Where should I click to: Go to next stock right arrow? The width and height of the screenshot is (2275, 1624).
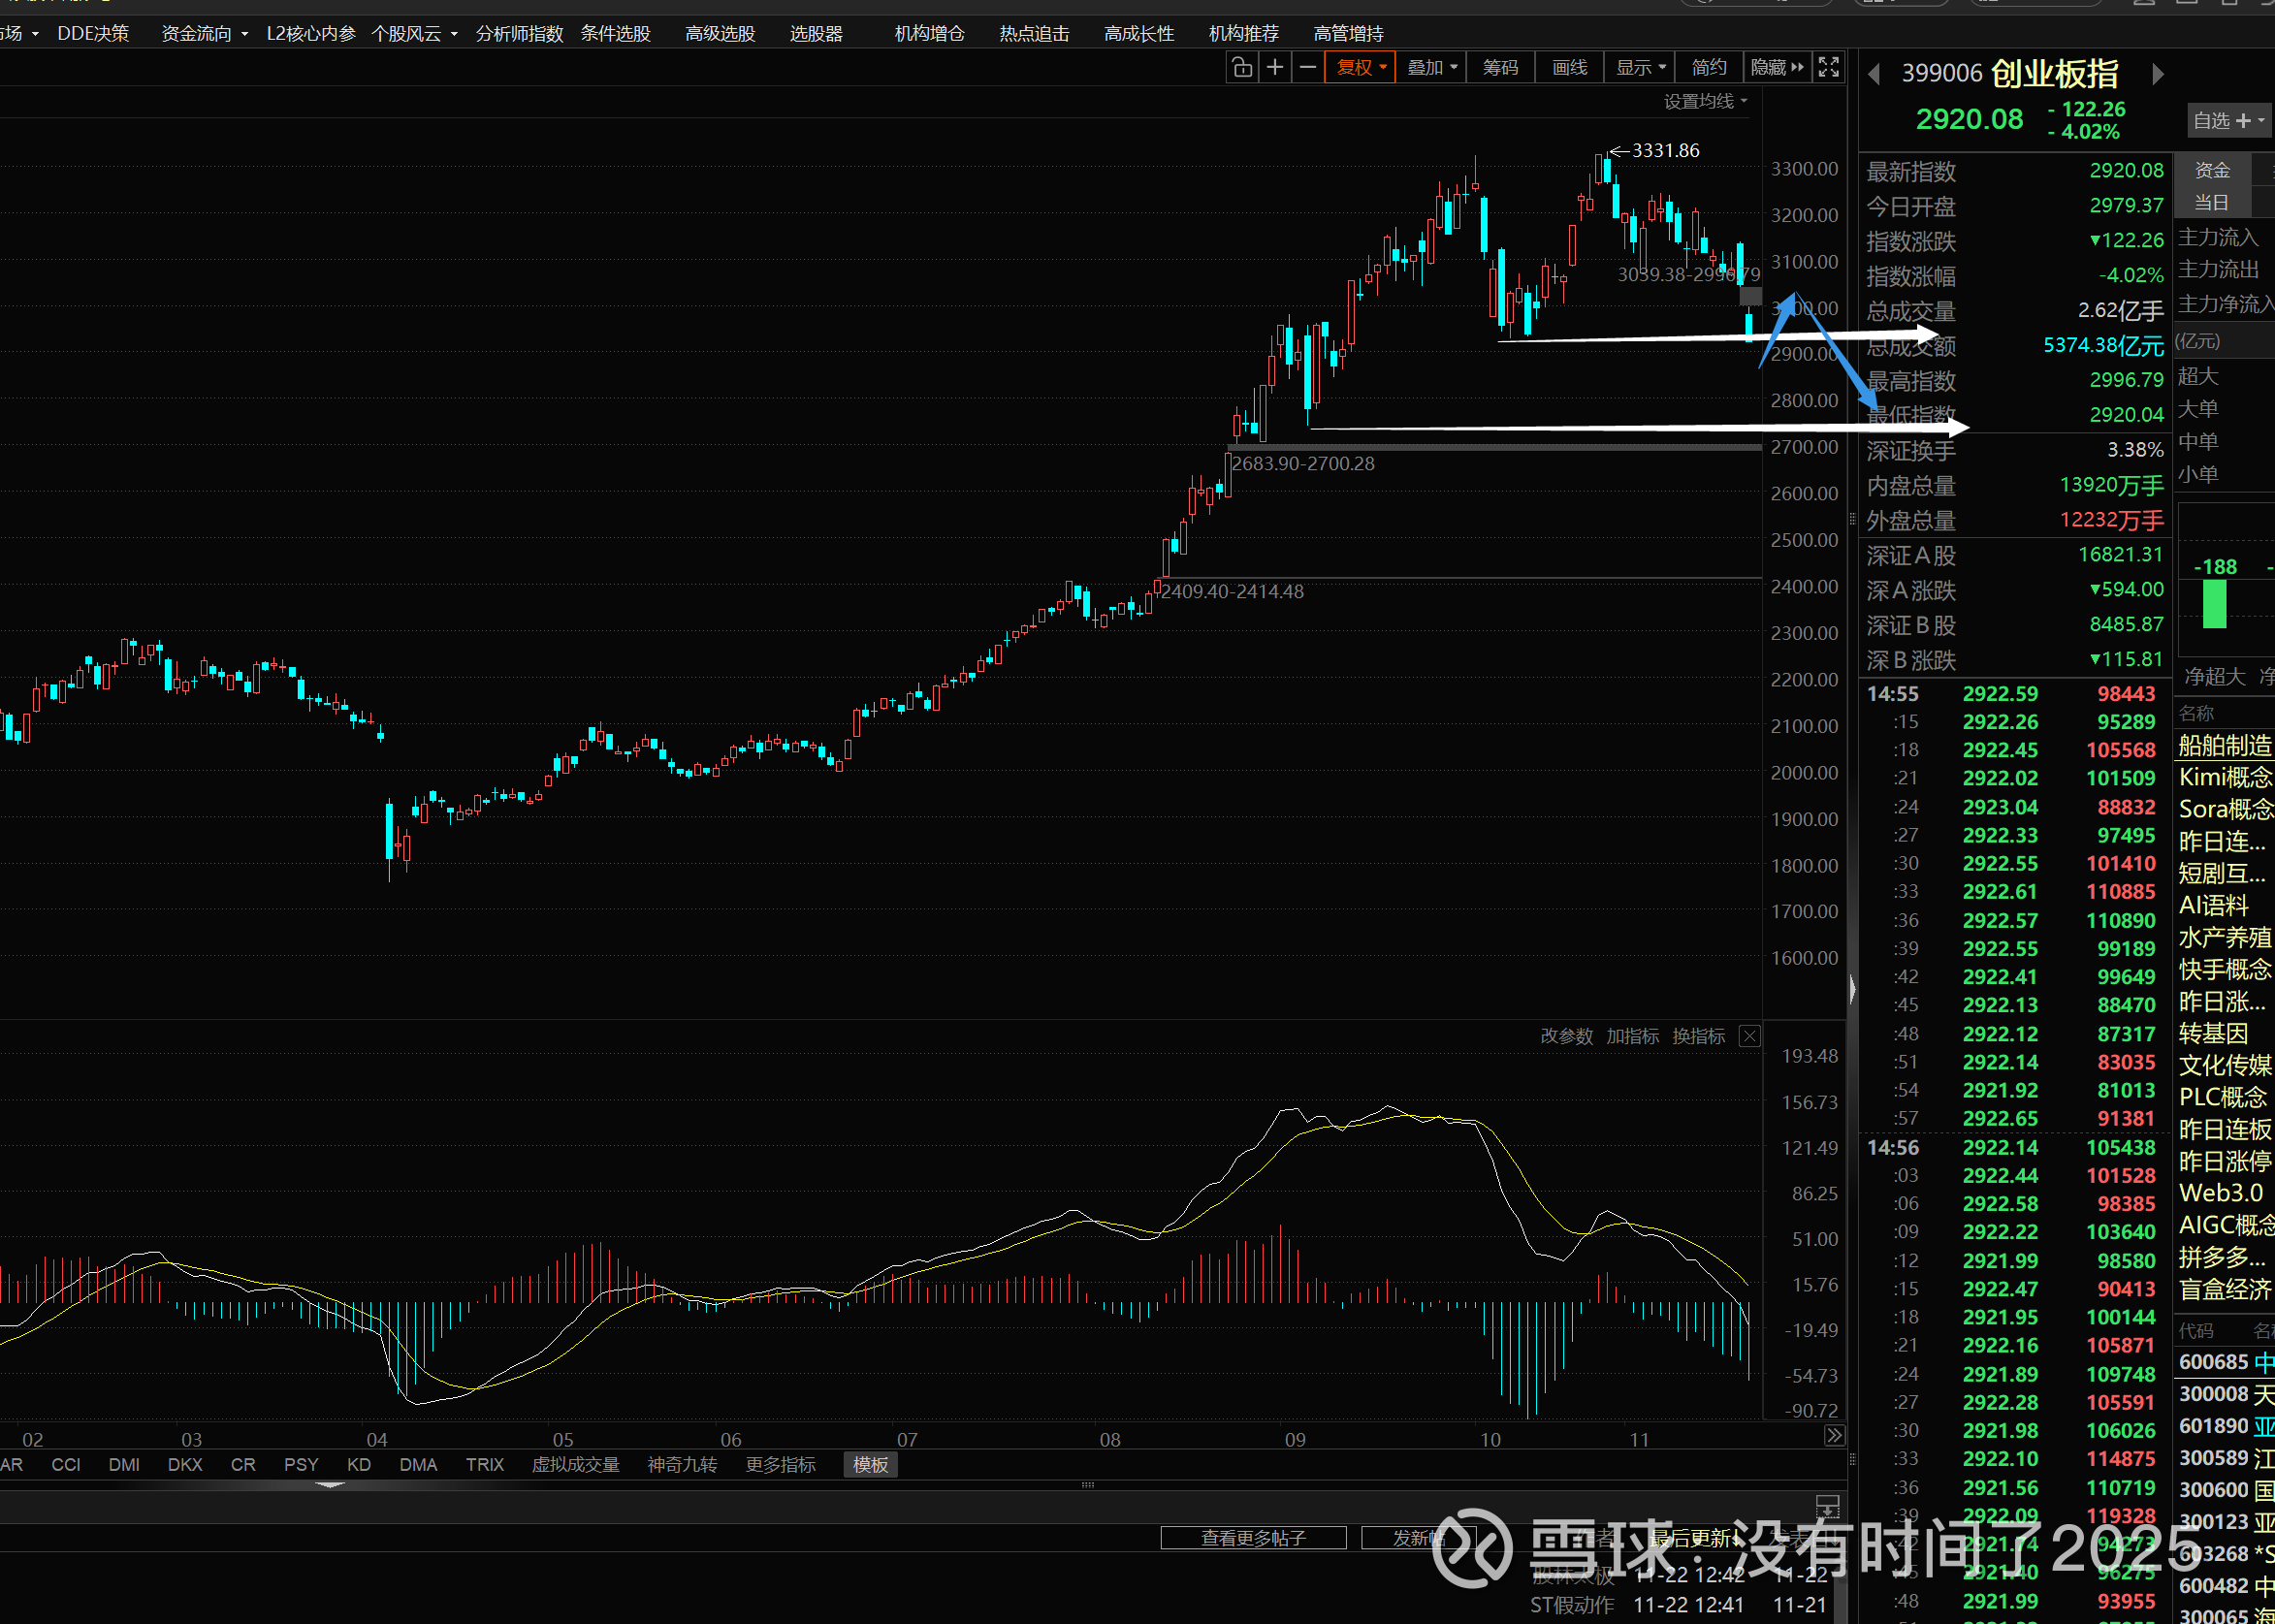pos(2158,74)
